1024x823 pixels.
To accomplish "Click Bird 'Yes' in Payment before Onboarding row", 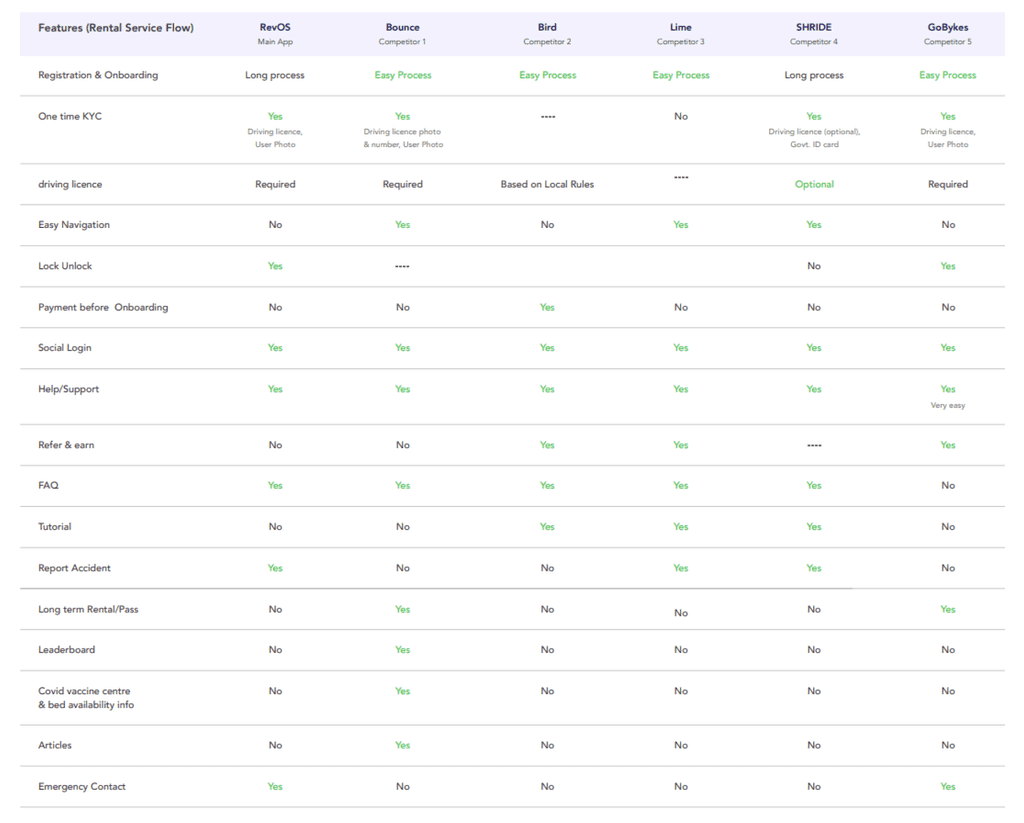I will tap(547, 307).
